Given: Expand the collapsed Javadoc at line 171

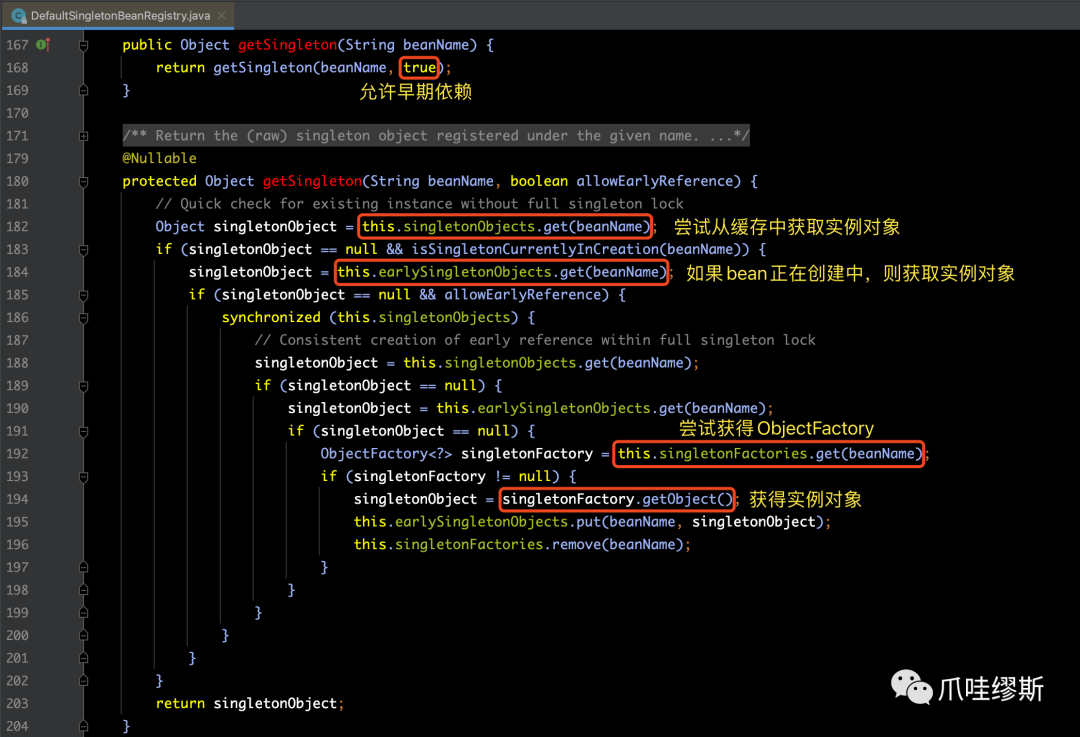Looking at the screenshot, I should click(83, 136).
